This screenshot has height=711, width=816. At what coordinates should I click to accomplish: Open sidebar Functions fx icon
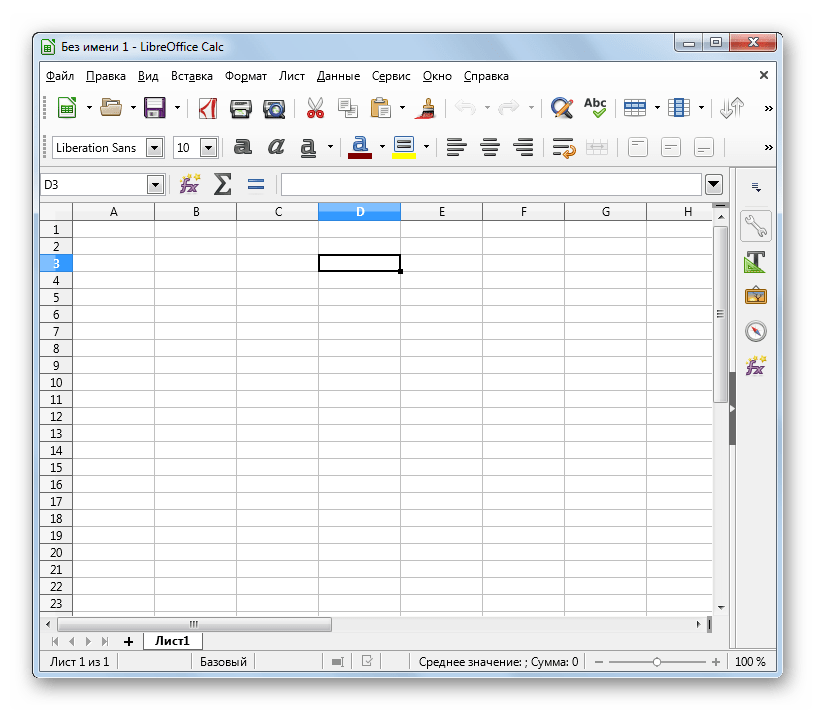click(x=756, y=366)
